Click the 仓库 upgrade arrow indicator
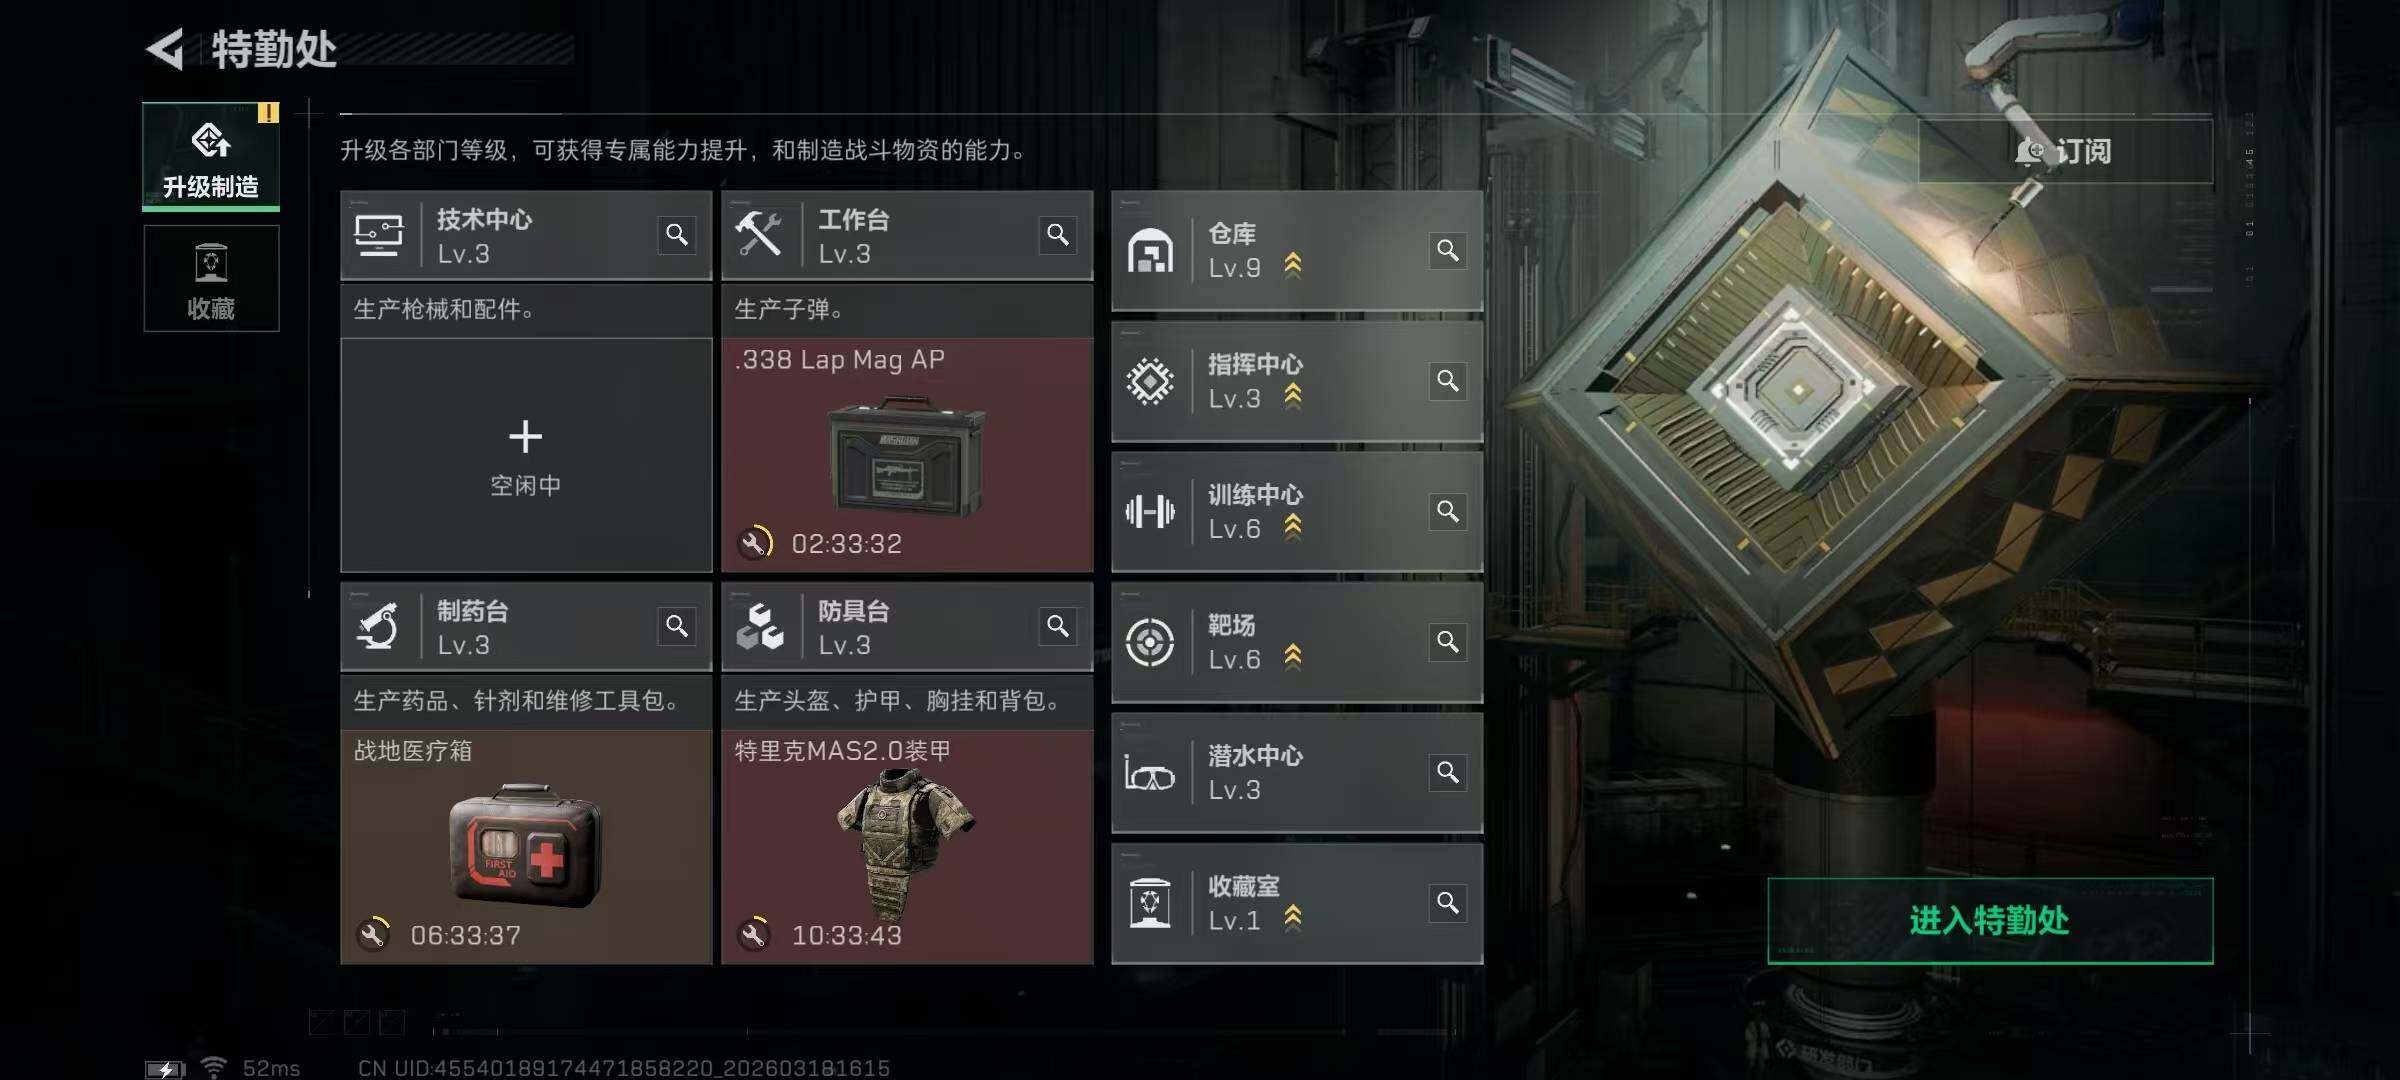Viewport: 2400px width, 1080px height. pos(1293,266)
